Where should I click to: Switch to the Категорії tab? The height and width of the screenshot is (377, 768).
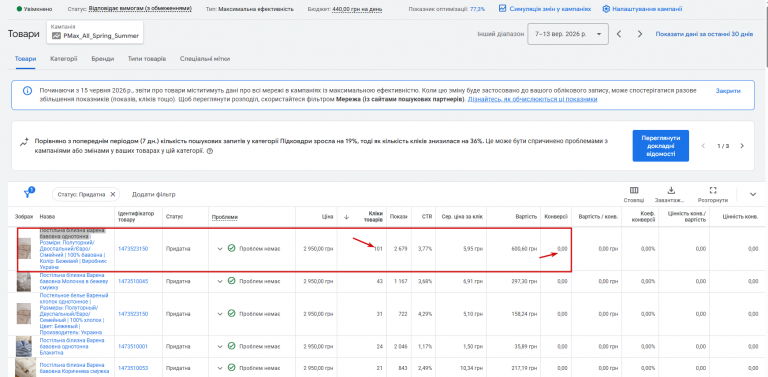(x=64, y=59)
